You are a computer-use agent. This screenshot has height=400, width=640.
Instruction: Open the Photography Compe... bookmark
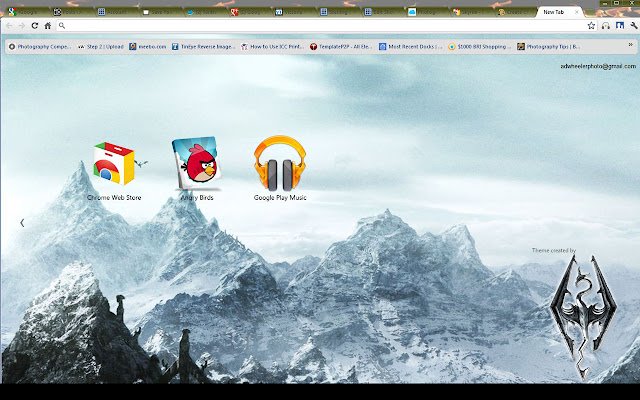click(40, 47)
